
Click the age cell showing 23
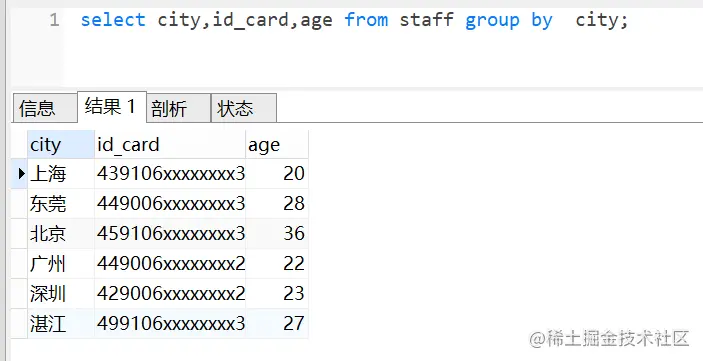coord(277,293)
